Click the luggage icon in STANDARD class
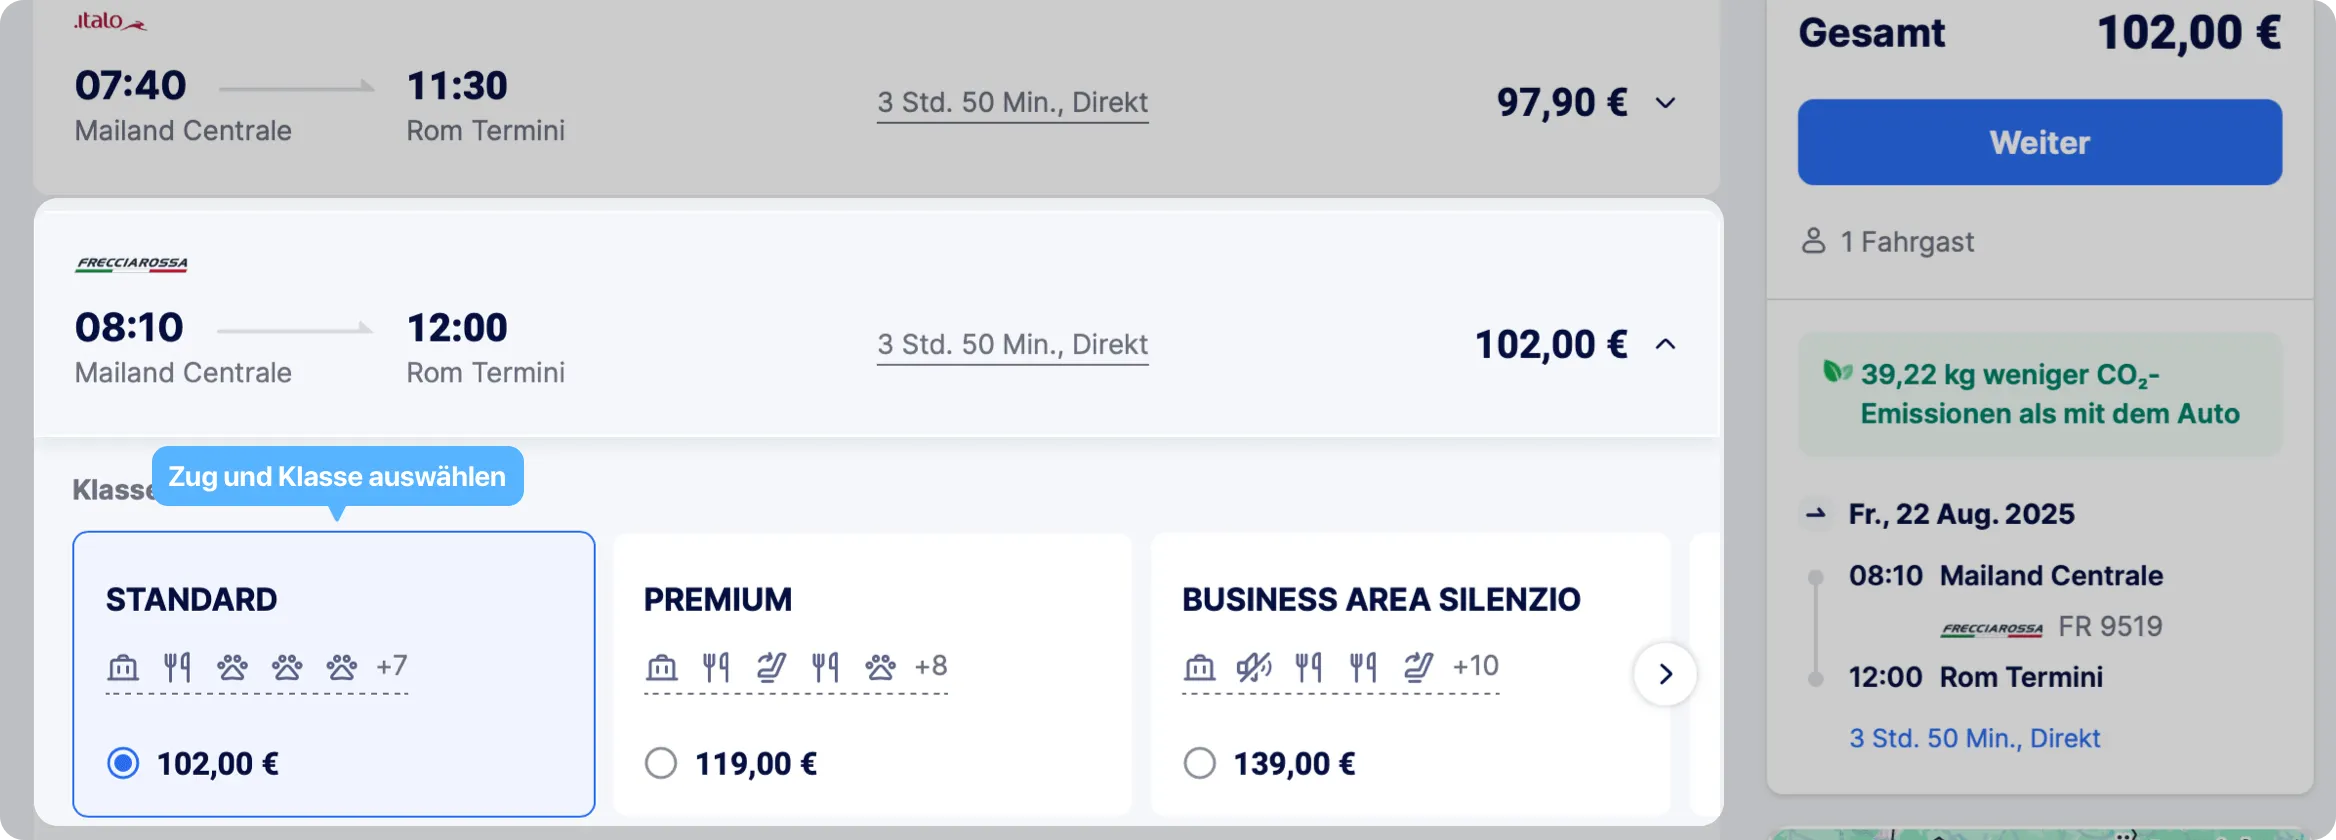2336x840 pixels. [x=123, y=667]
